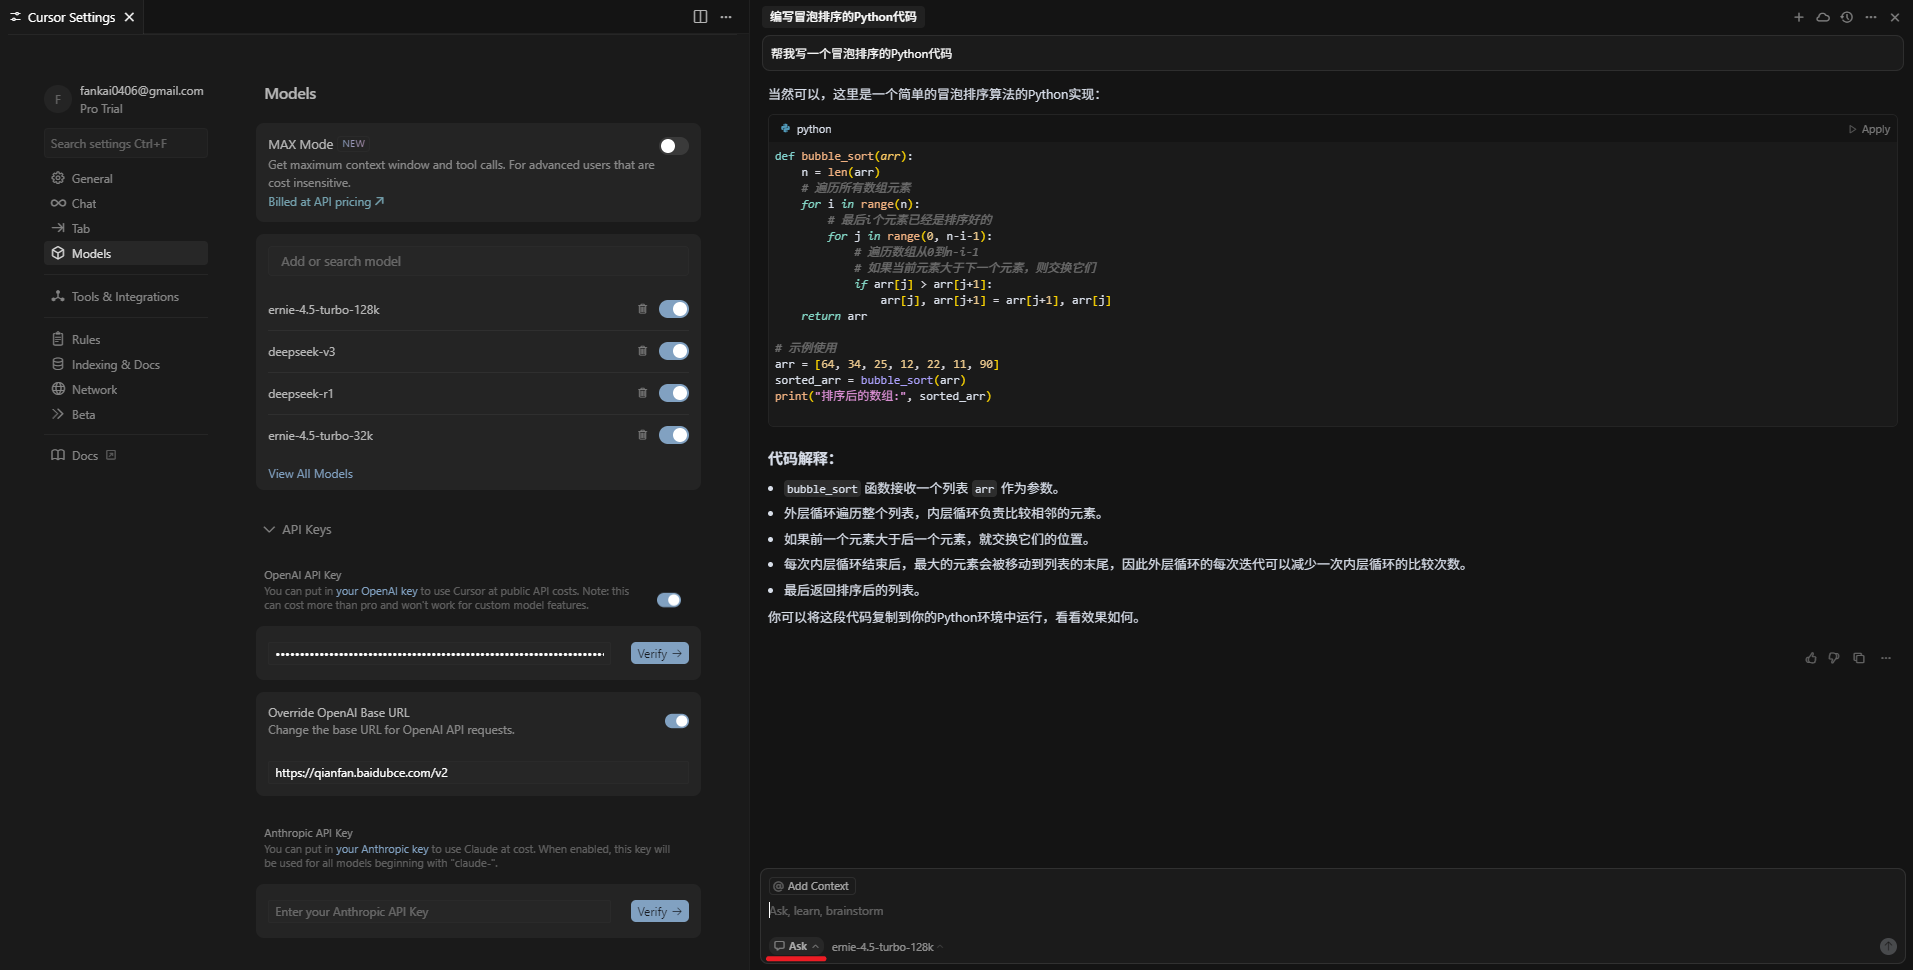The height and width of the screenshot is (970, 1913).
Task: Verify the OpenAI API key
Action: pos(660,653)
